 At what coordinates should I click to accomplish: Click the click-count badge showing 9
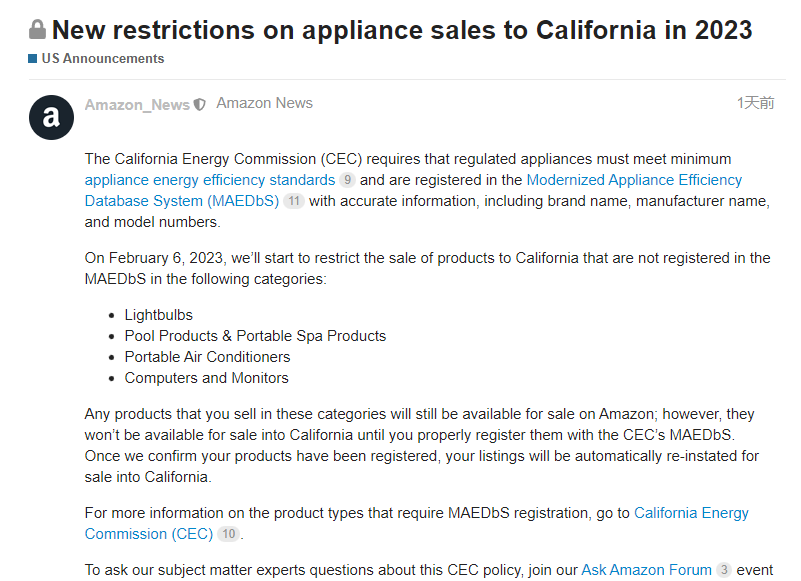pyautogui.click(x=347, y=181)
